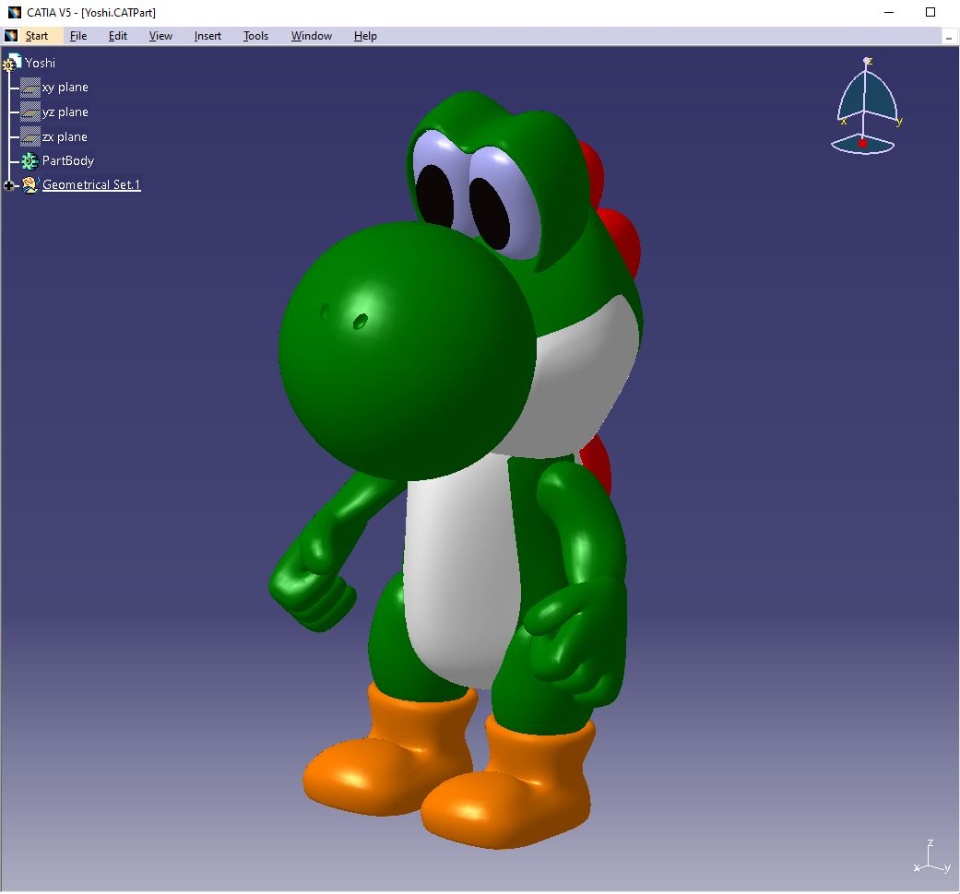The height and width of the screenshot is (894, 960).
Task: Open the Help menu
Action: click(x=365, y=36)
